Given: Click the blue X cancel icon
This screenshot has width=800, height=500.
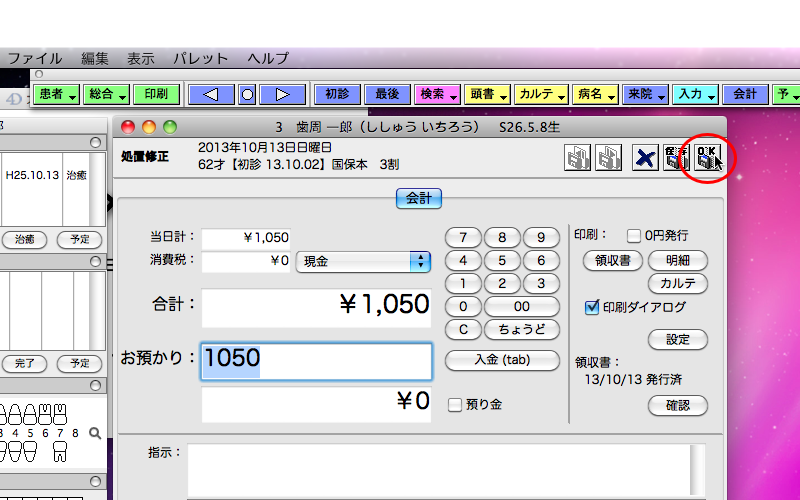Looking at the screenshot, I should pyautogui.click(x=645, y=157).
